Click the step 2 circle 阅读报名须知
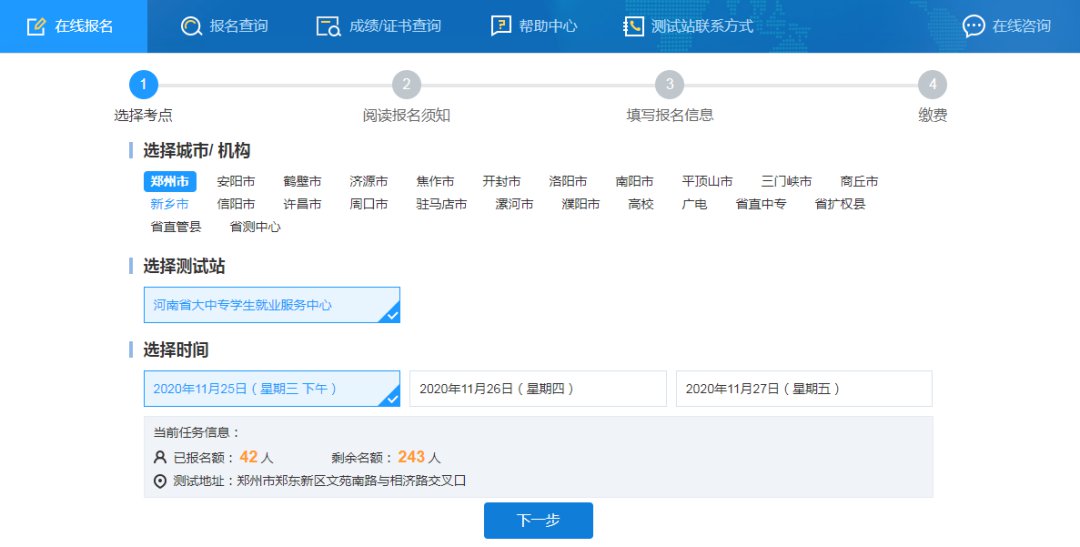The image size is (1080, 547). tap(406, 85)
